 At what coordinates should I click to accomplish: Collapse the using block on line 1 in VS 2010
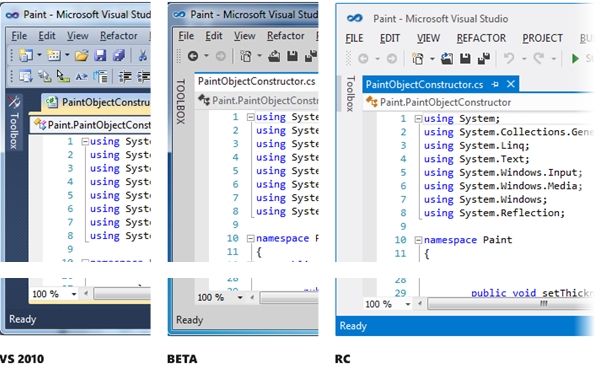(85, 142)
